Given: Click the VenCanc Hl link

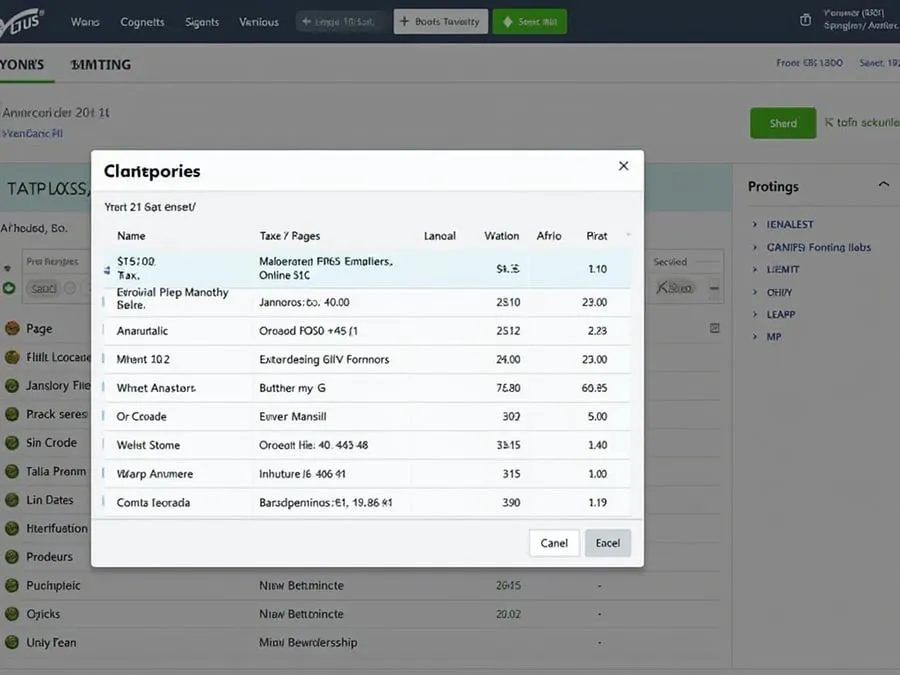Looking at the screenshot, I should (32, 133).
